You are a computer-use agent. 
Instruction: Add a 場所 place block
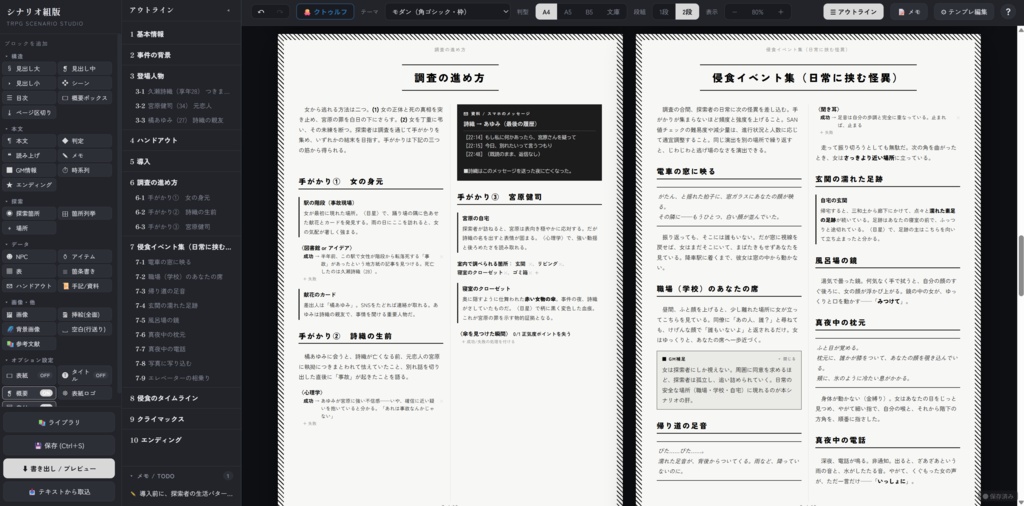point(29,228)
